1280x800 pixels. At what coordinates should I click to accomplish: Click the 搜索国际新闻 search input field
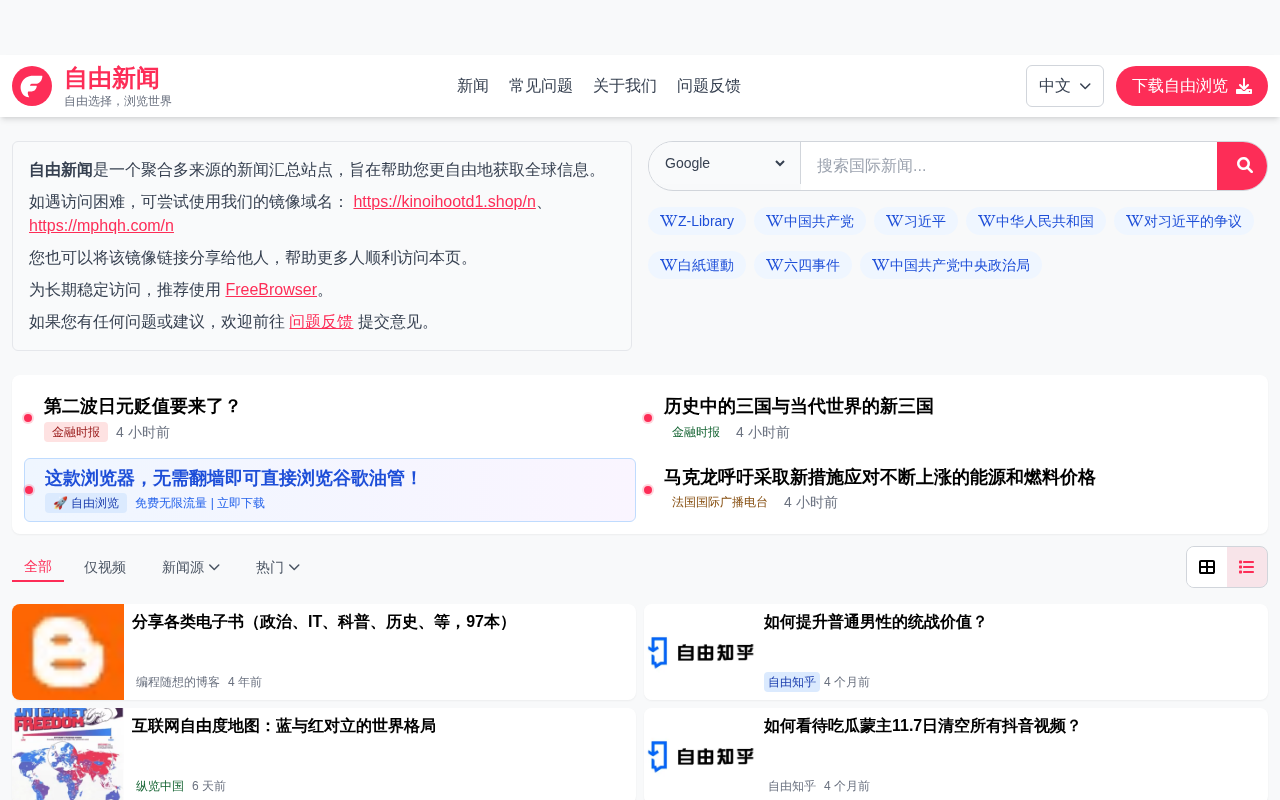tap(1009, 166)
